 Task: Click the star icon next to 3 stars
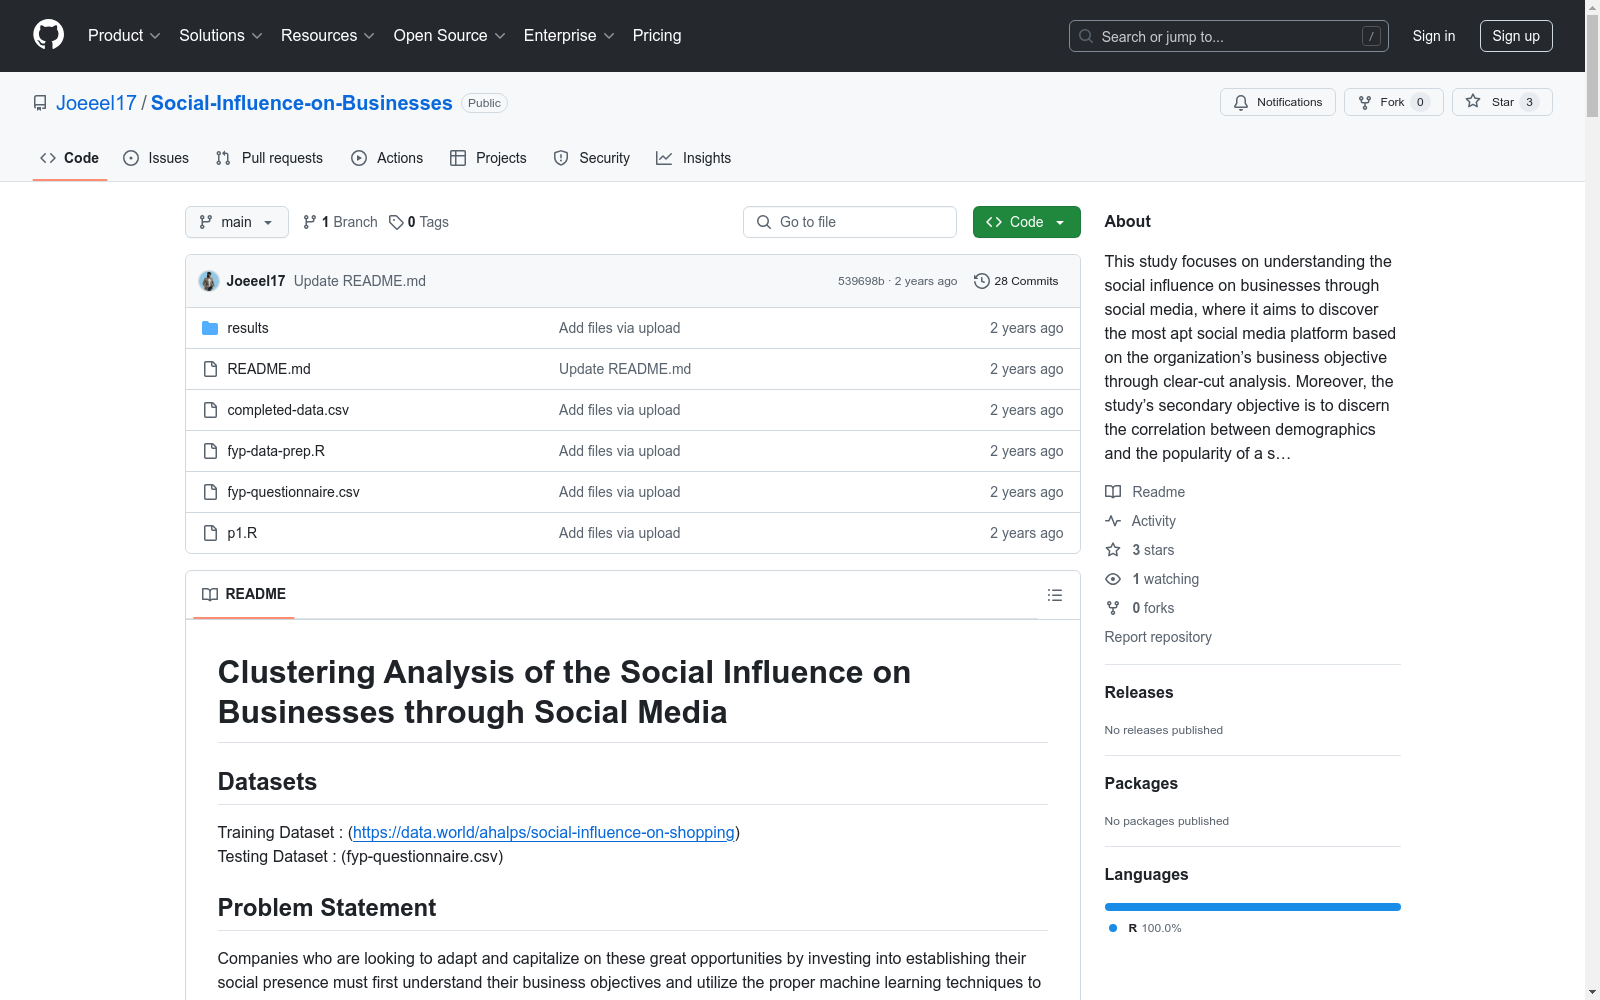[1113, 550]
